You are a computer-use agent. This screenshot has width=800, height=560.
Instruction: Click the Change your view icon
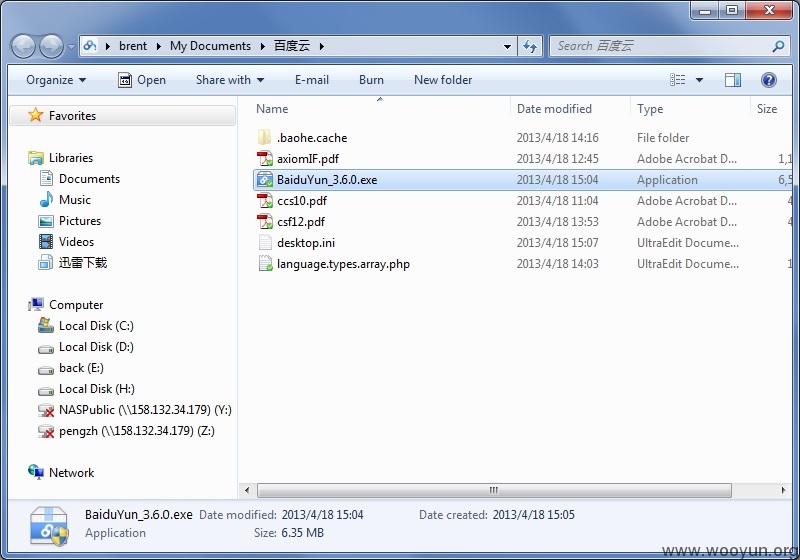pos(678,80)
